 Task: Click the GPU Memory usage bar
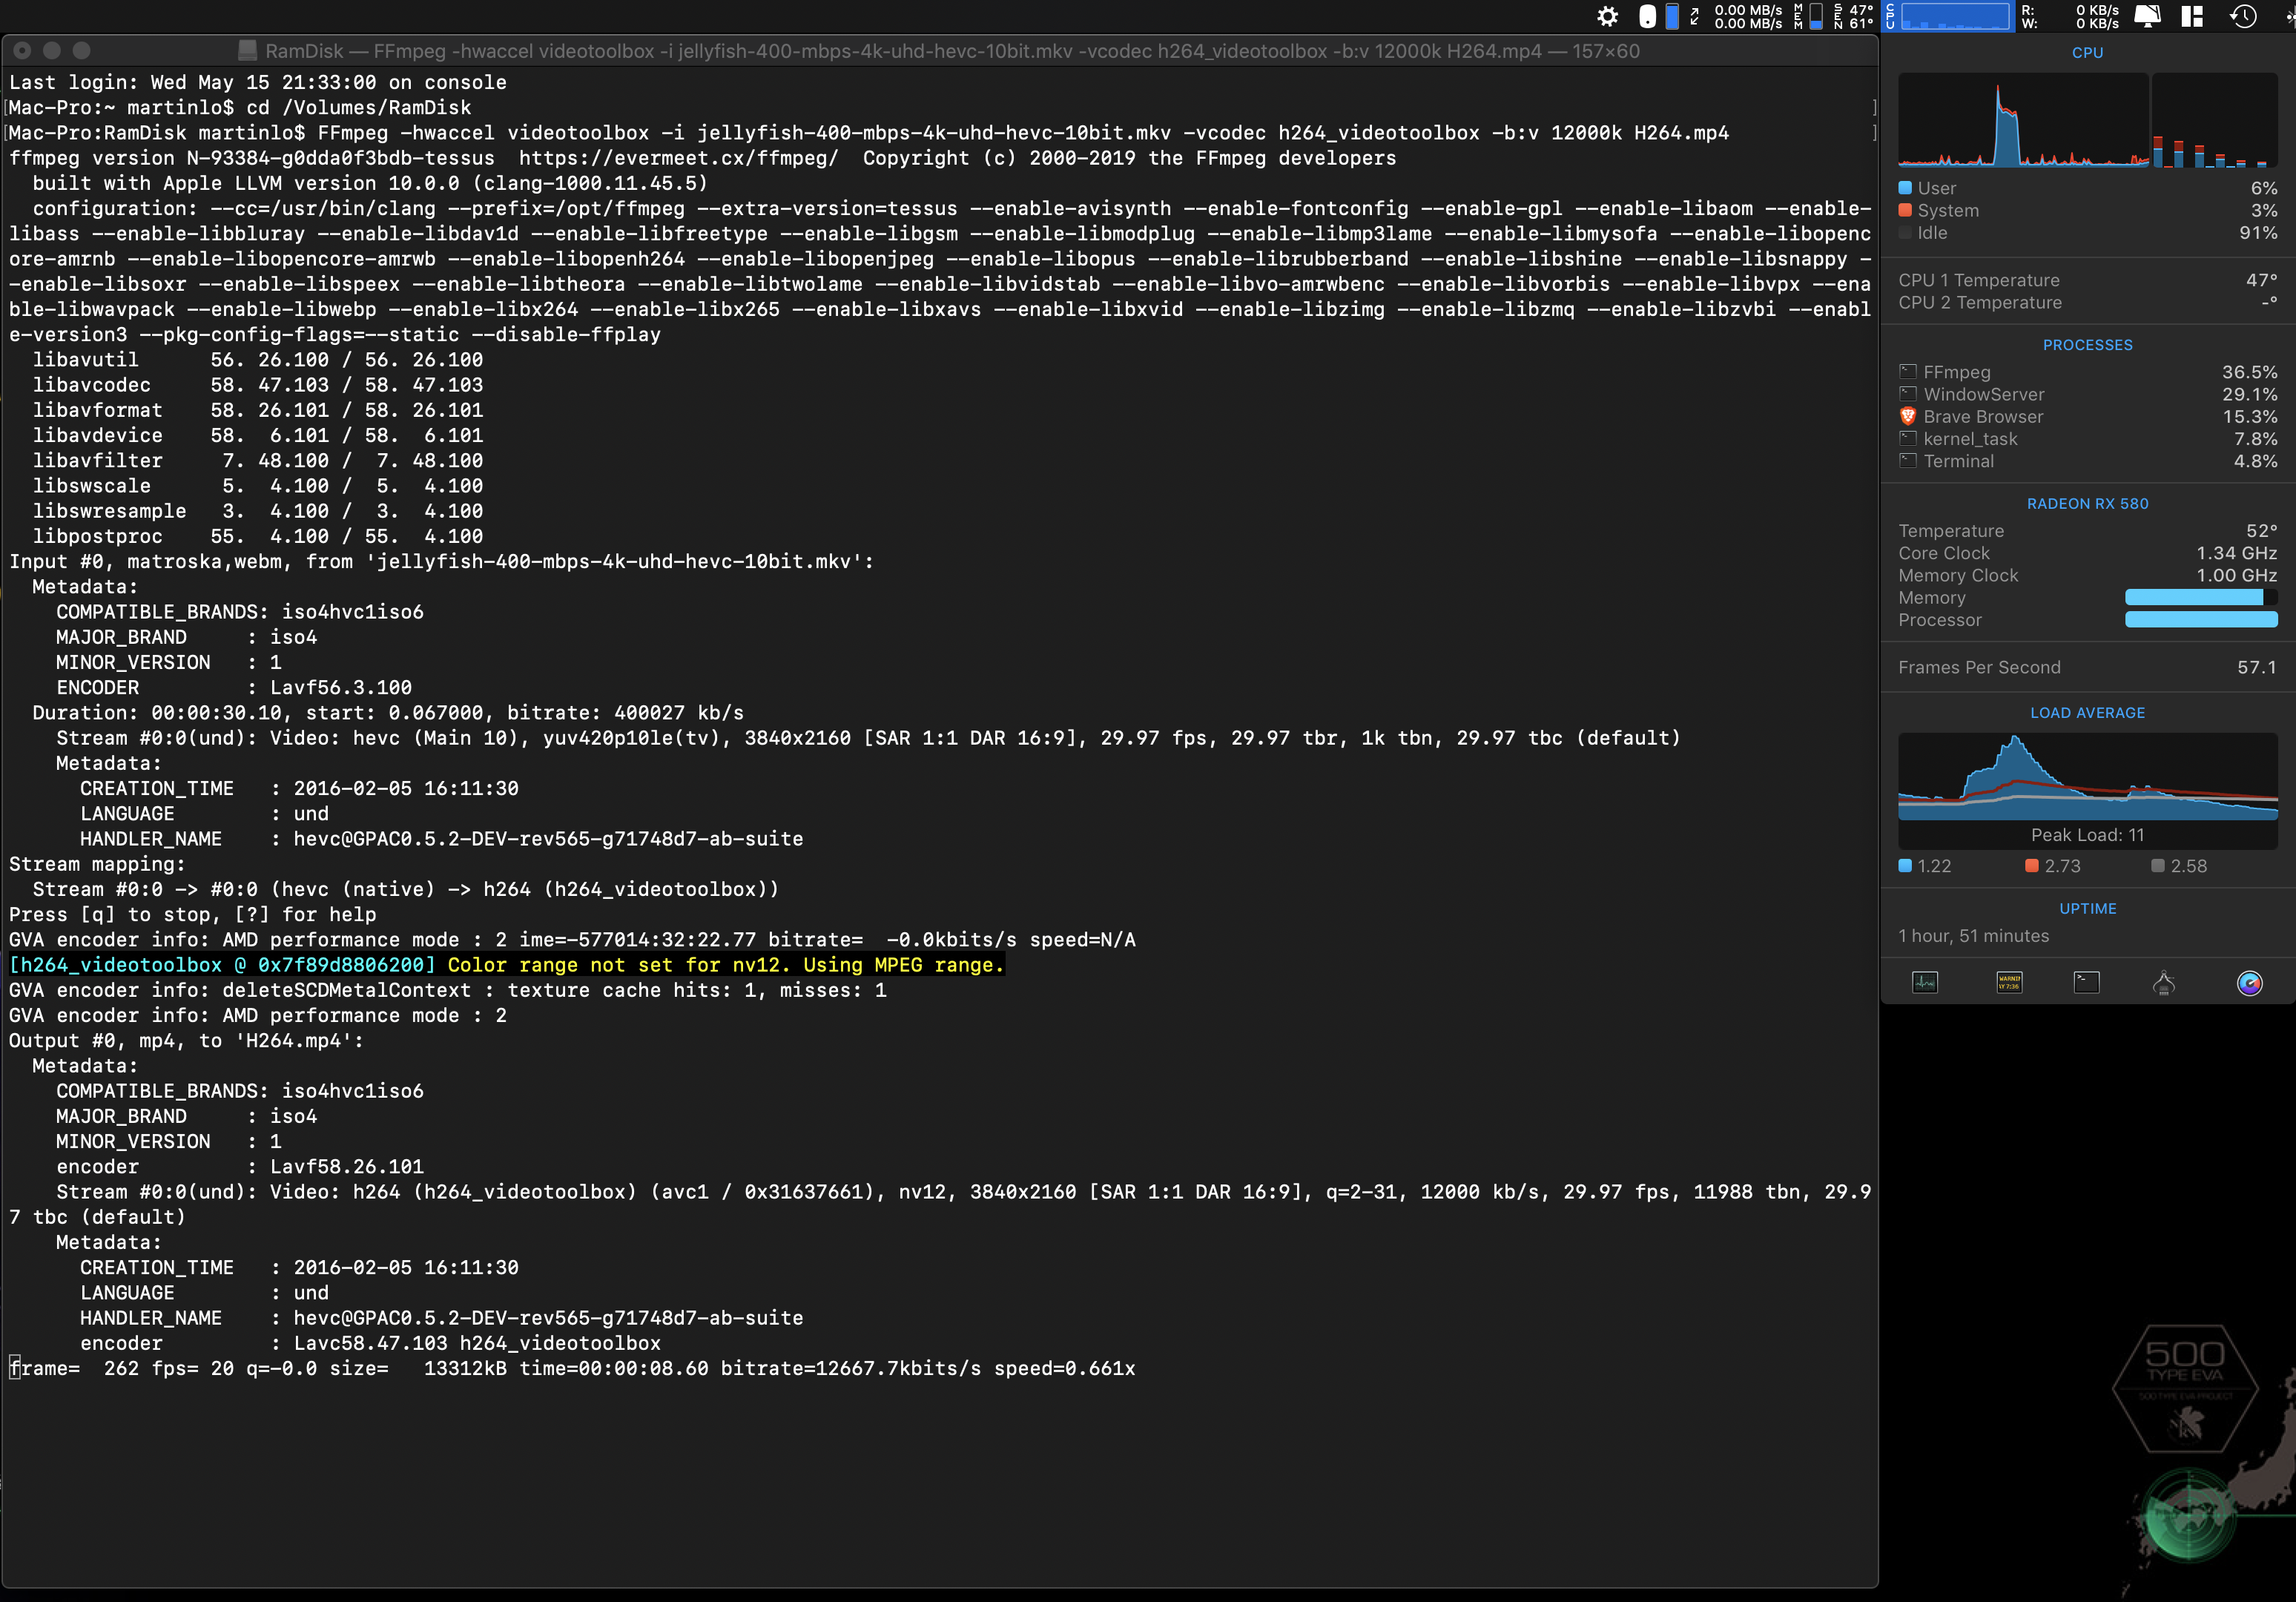[2201, 597]
